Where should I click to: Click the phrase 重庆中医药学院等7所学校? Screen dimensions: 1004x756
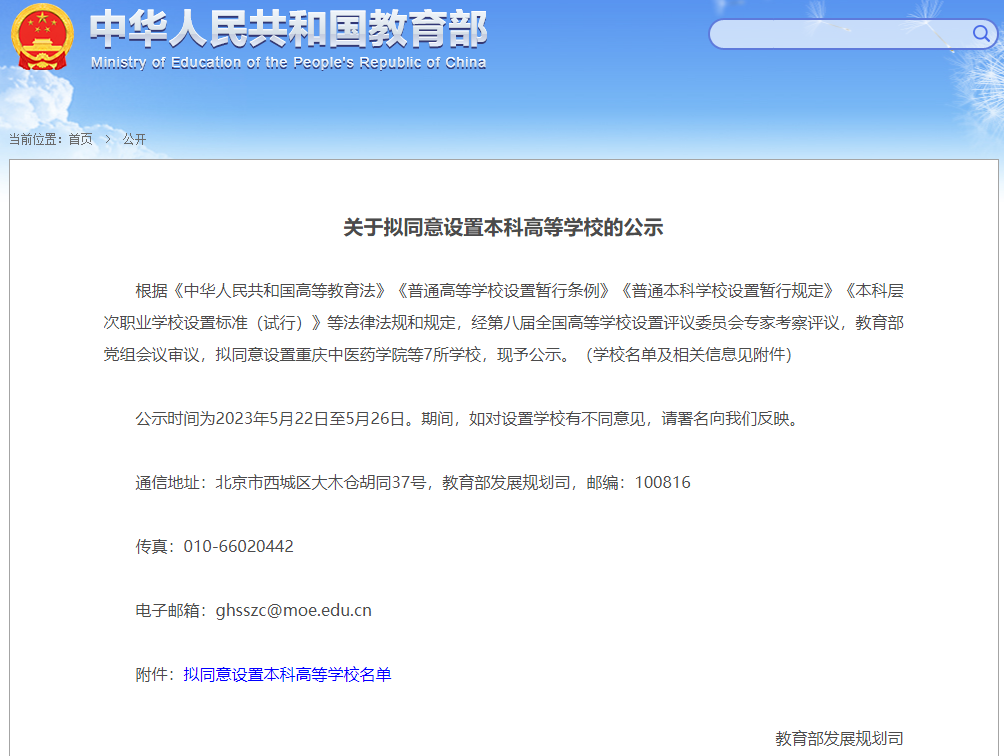388,355
